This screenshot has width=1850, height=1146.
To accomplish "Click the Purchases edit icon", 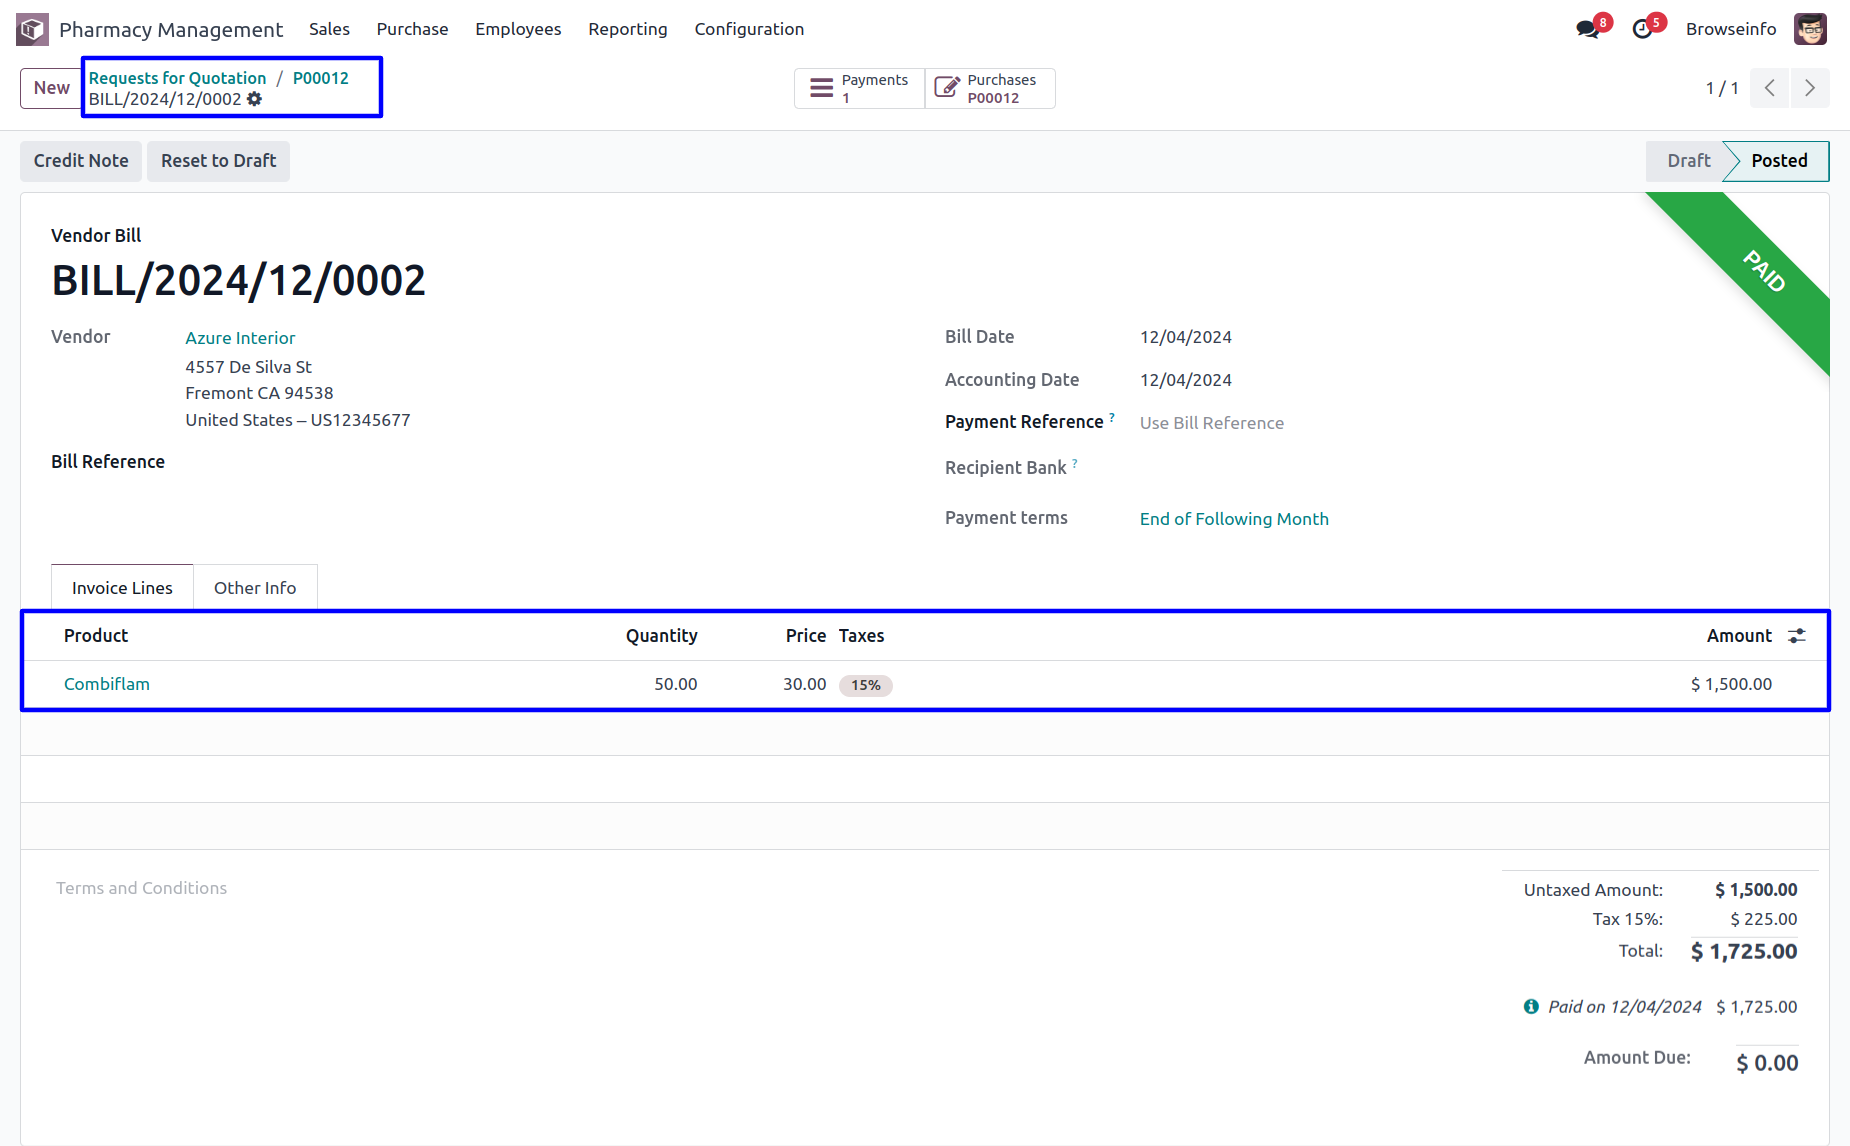I will [946, 88].
